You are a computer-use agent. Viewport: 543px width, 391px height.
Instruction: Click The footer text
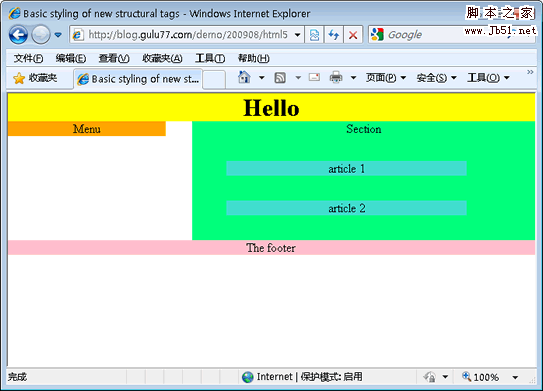point(271,248)
